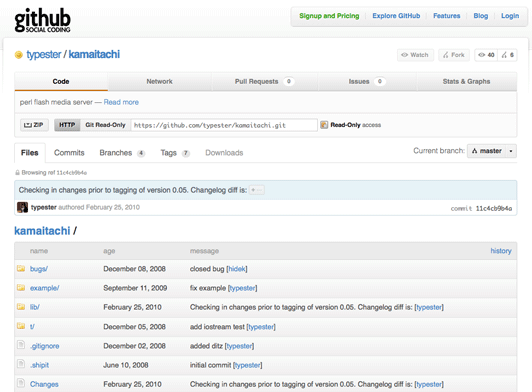Click the hidek author link

click(x=237, y=269)
